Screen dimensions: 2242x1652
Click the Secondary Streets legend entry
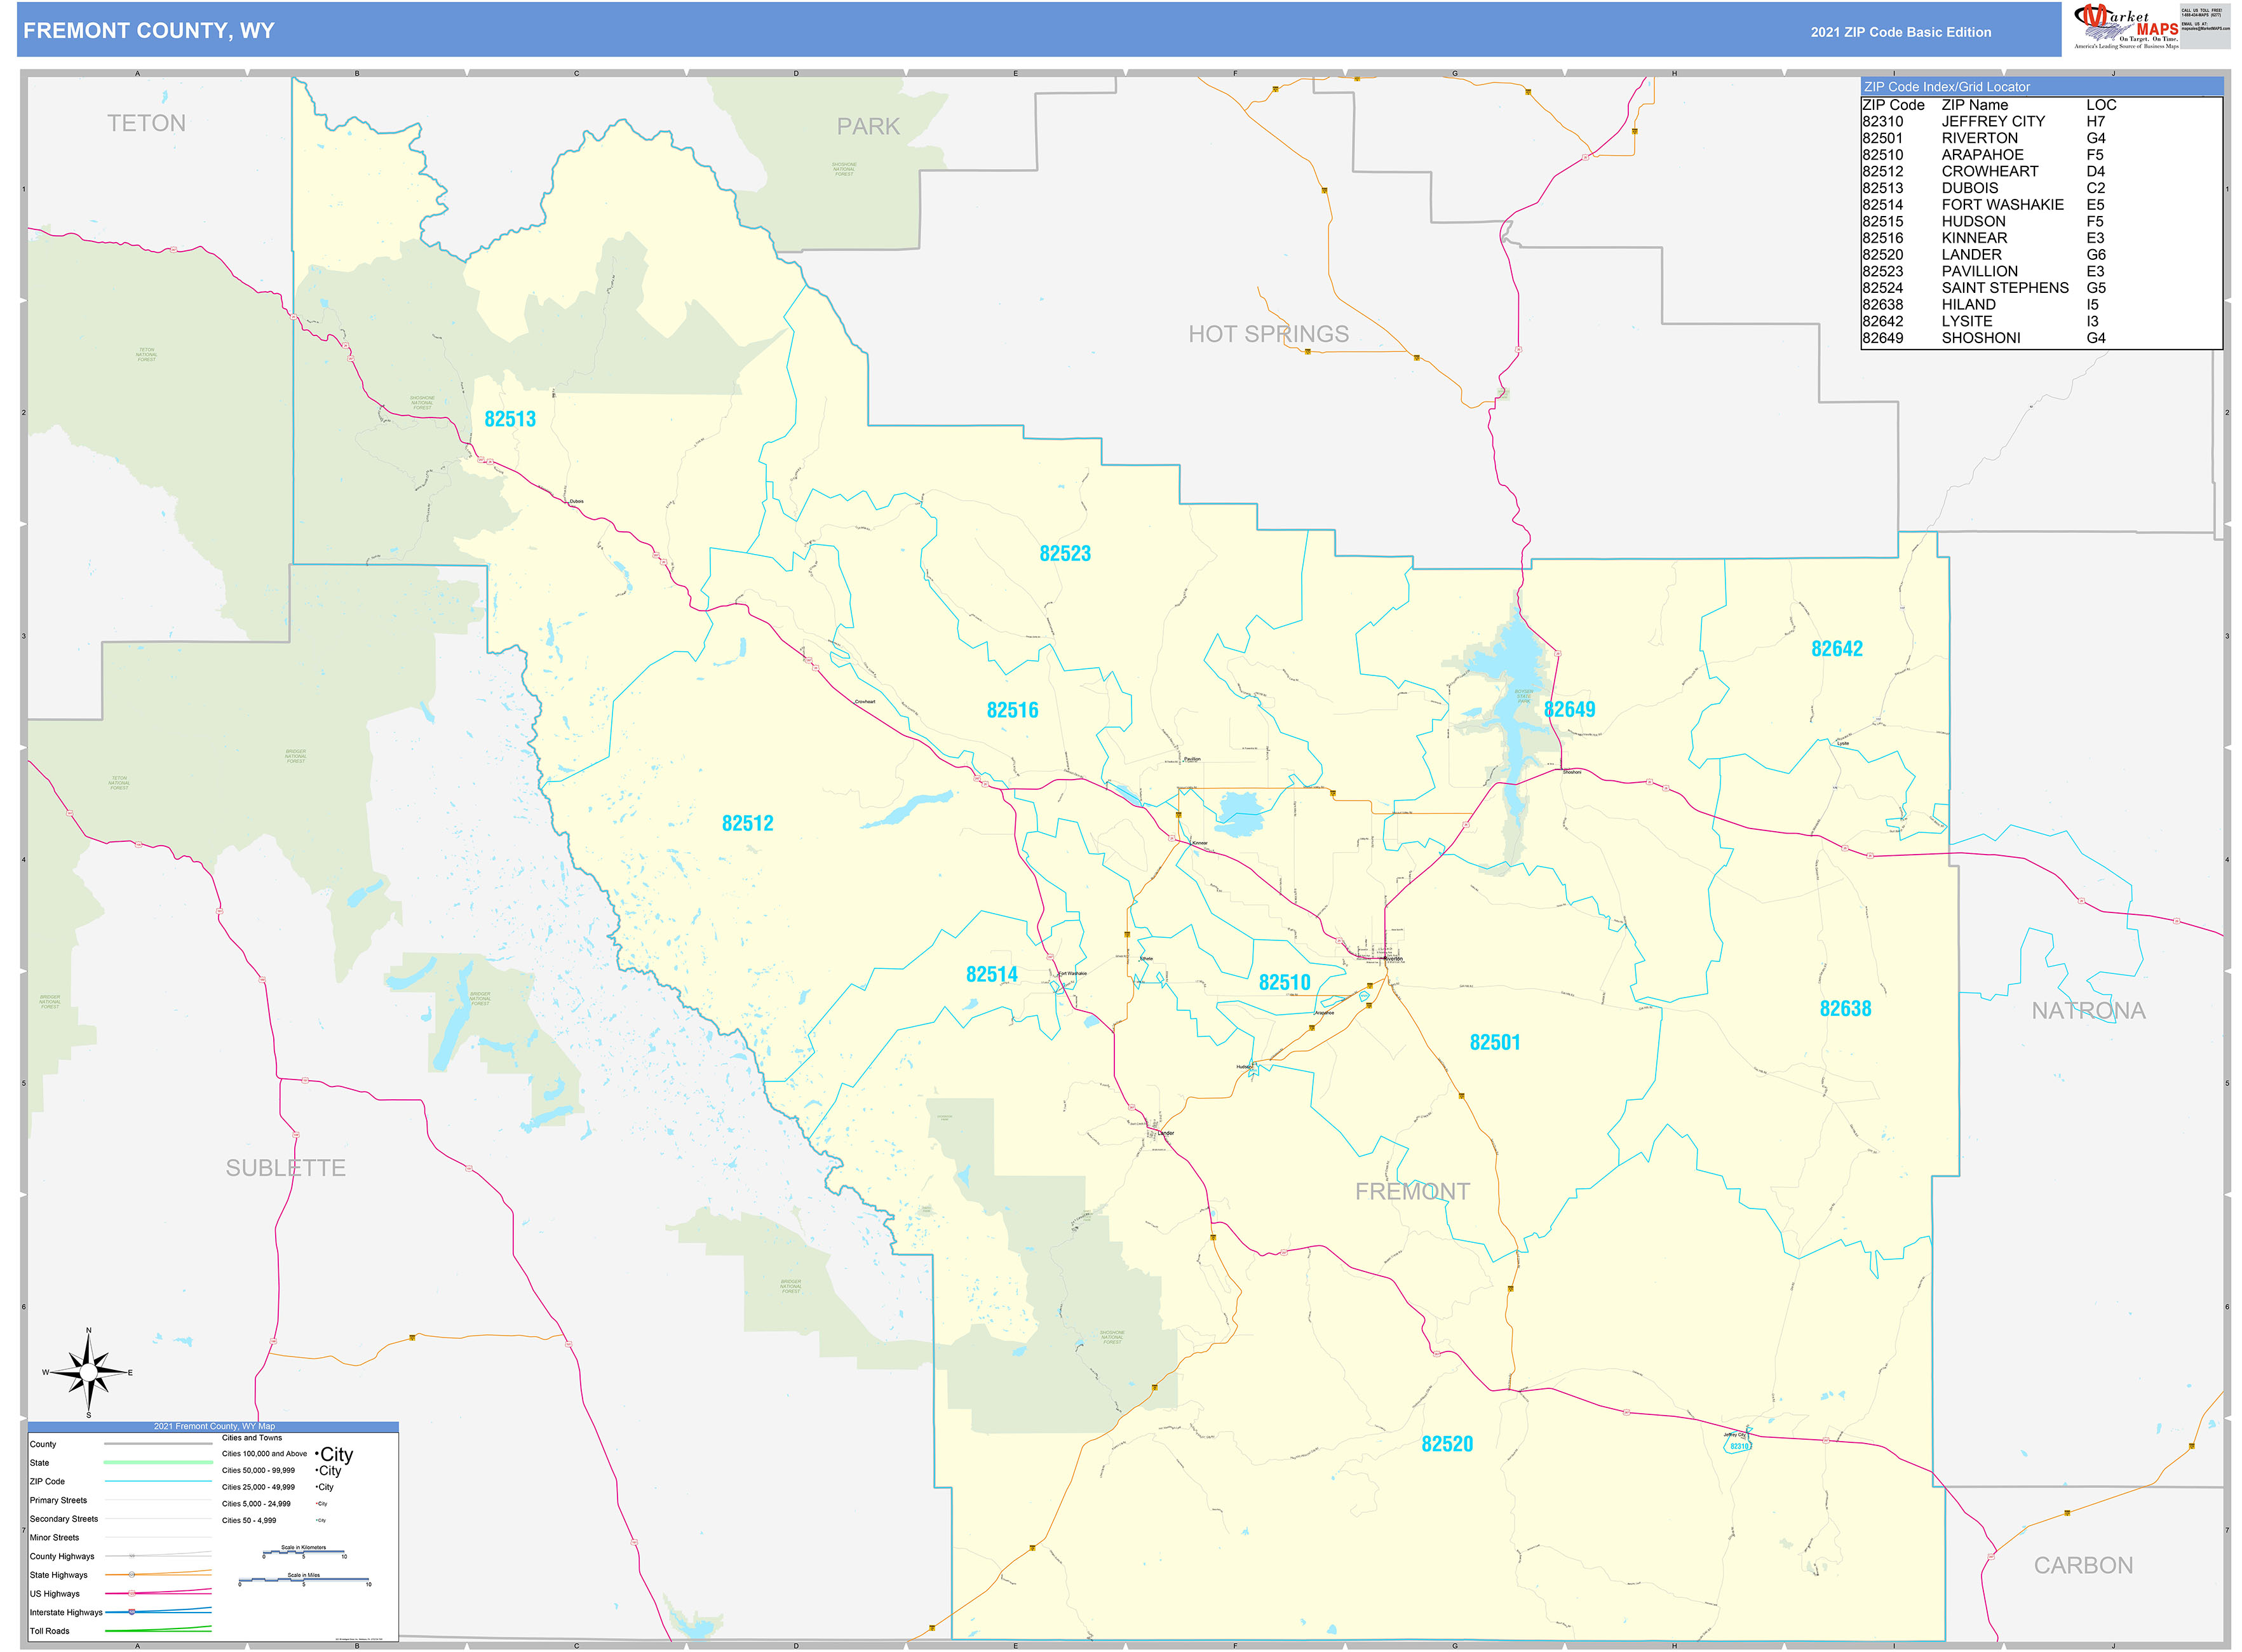(x=64, y=1518)
